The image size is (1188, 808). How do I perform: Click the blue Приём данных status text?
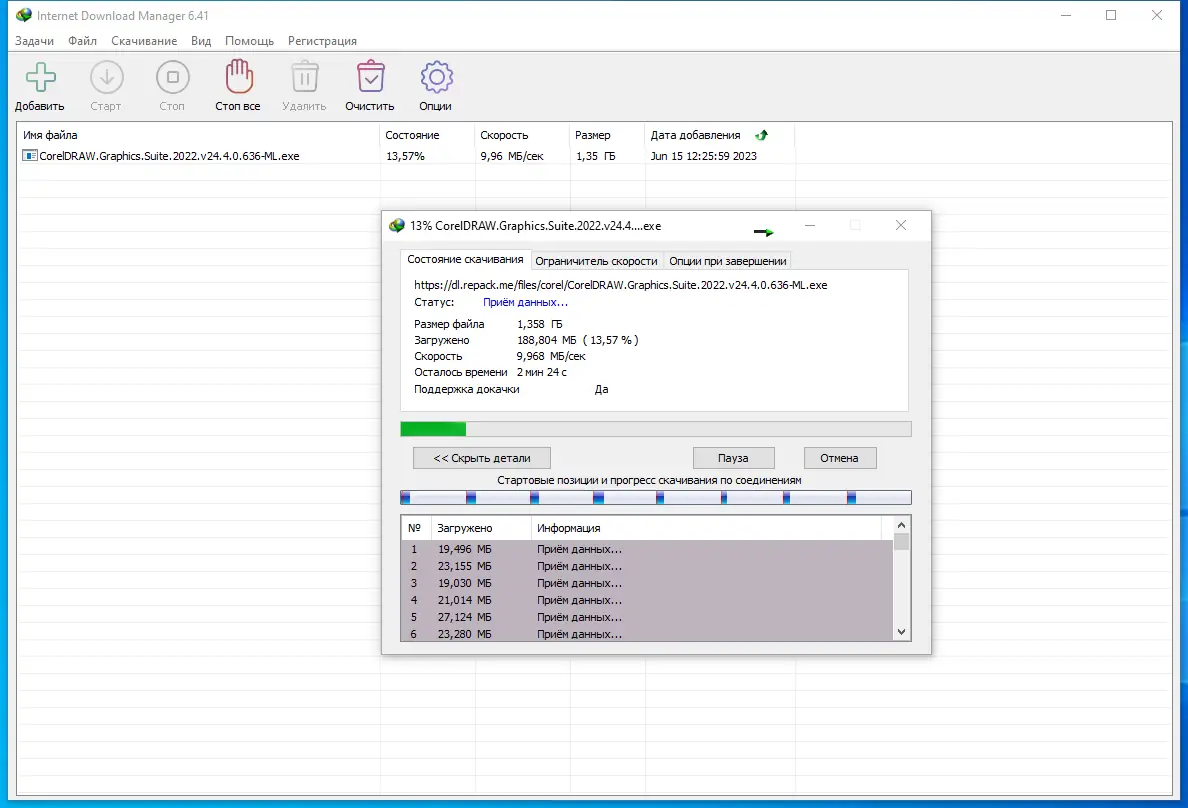(x=525, y=302)
